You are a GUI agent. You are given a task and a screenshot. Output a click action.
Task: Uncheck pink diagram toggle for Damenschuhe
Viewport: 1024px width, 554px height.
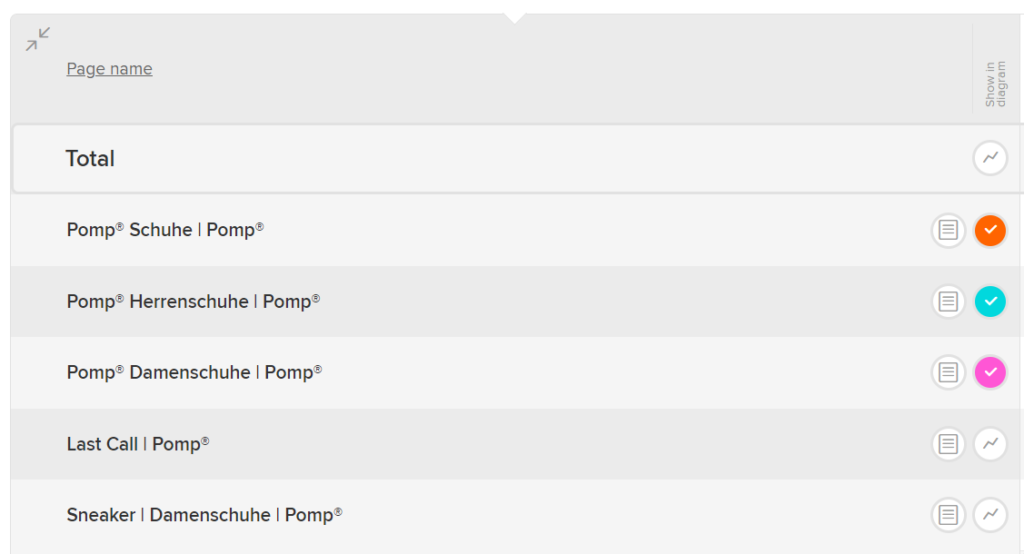click(990, 373)
